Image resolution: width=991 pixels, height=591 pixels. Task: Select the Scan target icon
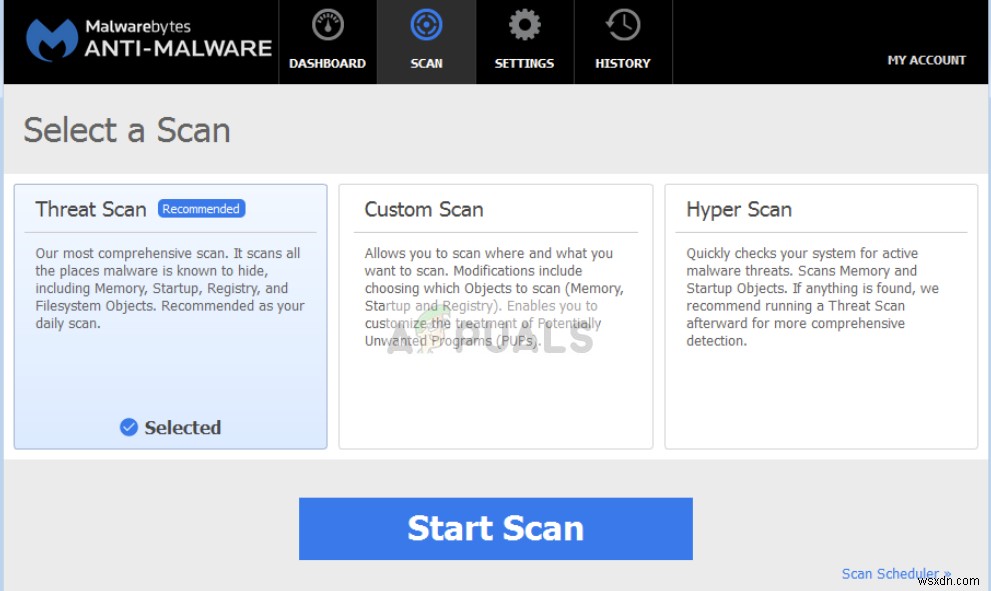(x=426, y=24)
